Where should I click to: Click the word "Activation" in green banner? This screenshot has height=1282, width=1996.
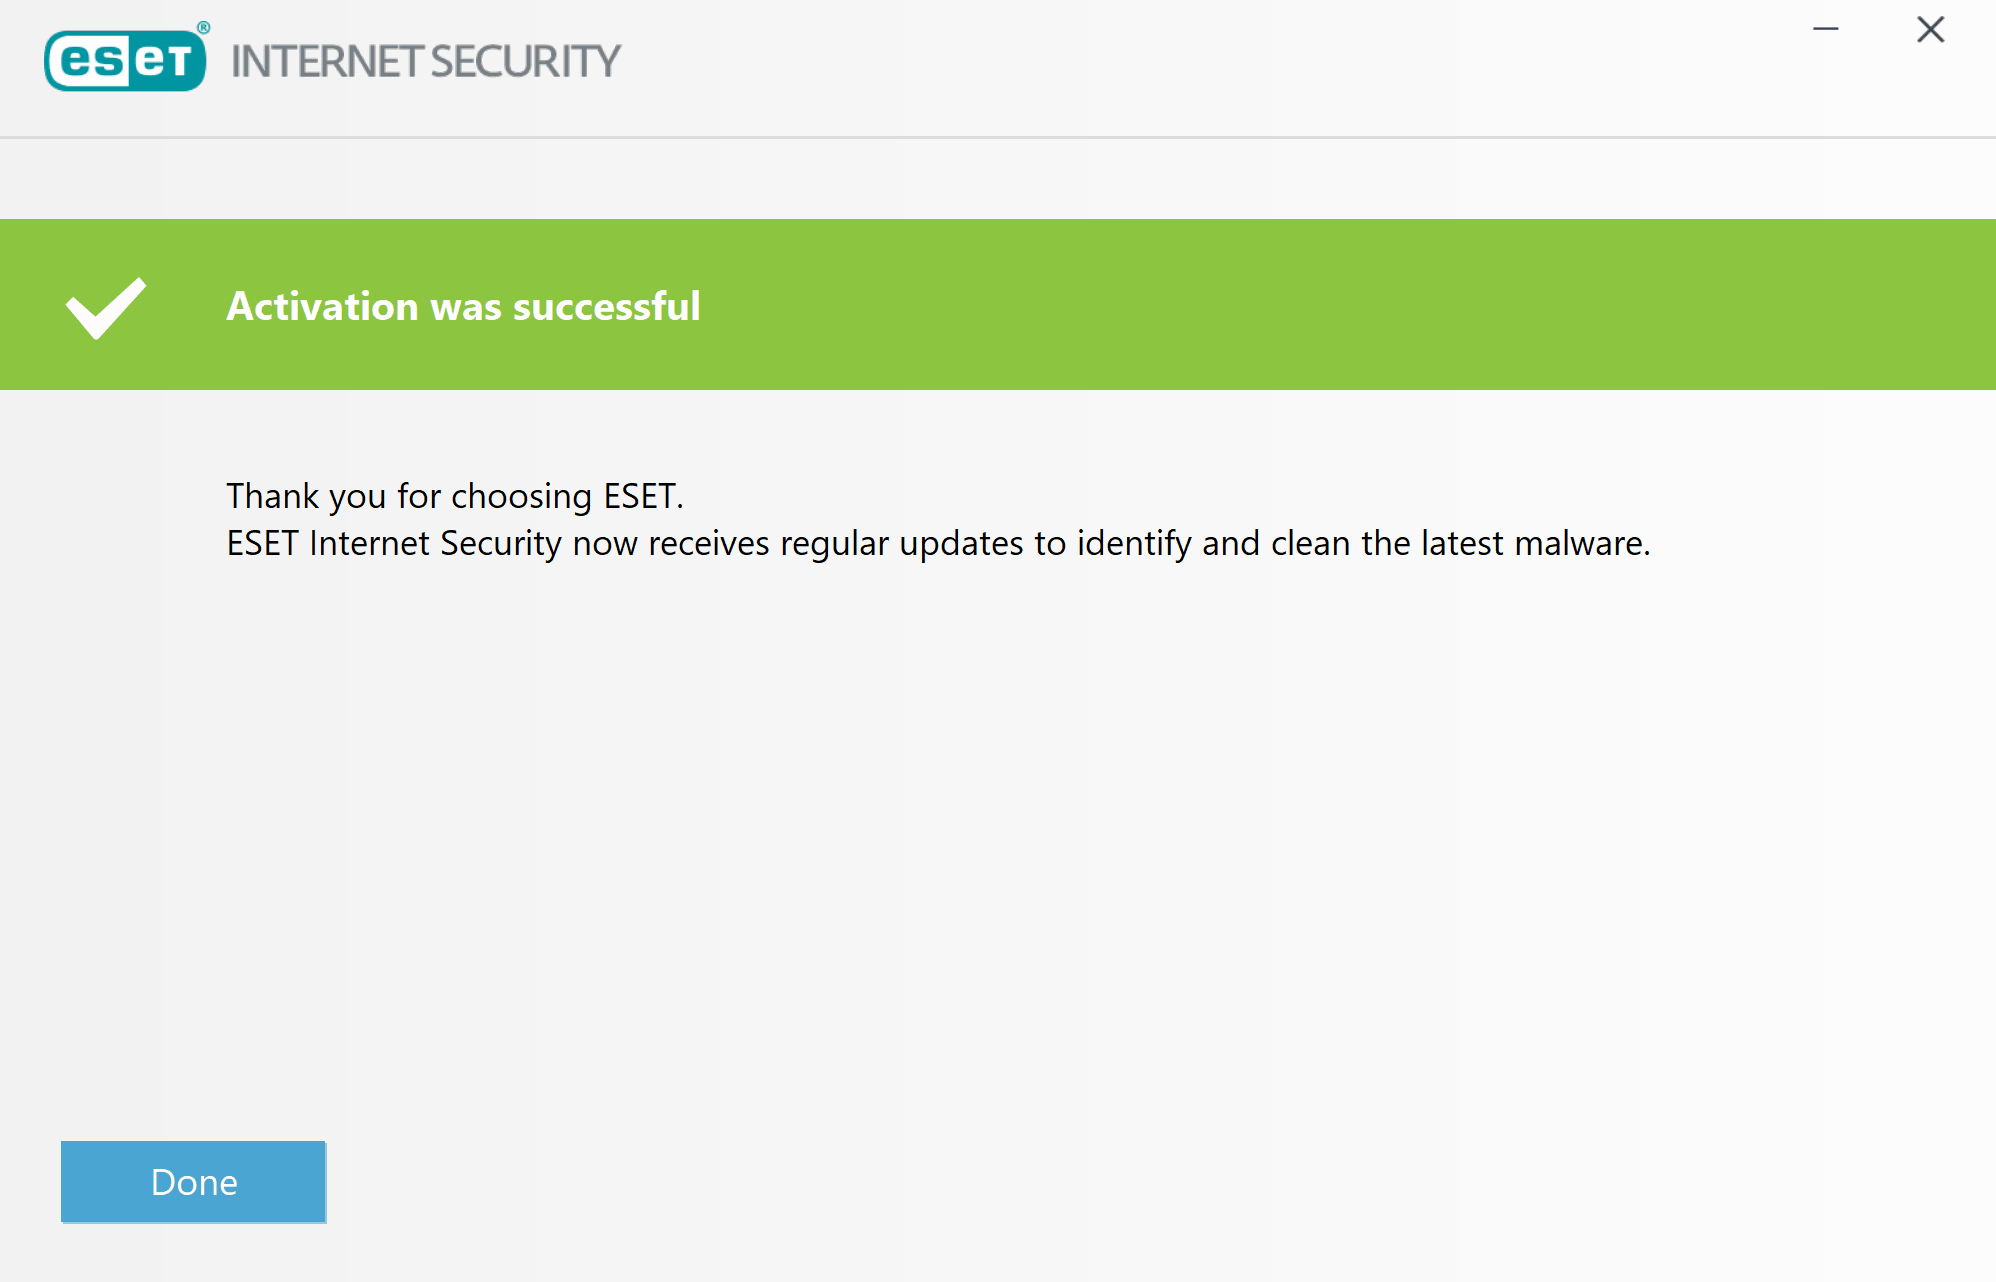click(322, 306)
